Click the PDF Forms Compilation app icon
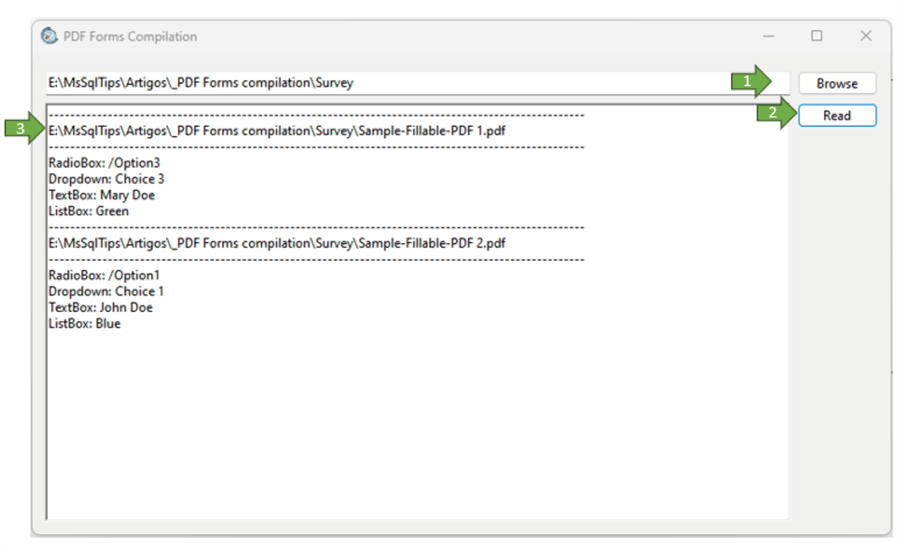 (x=49, y=36)
